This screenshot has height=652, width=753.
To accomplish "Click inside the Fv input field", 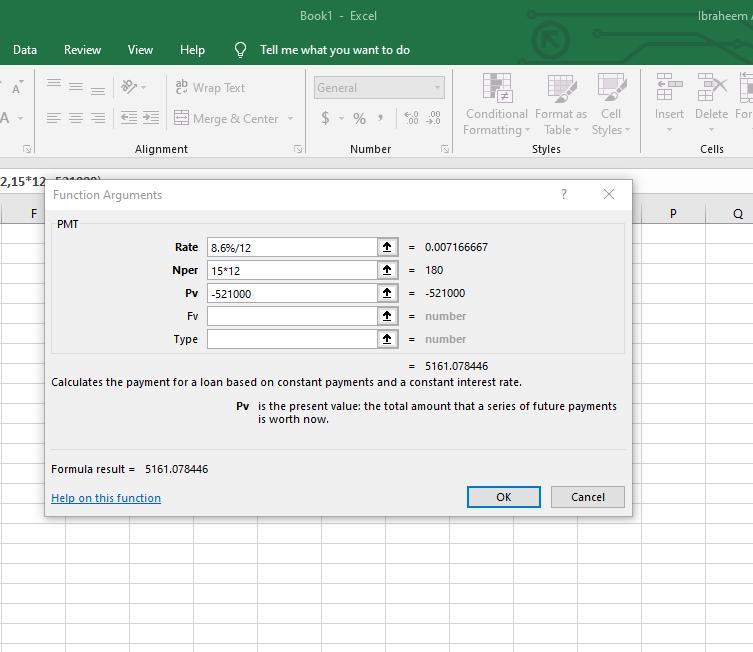I will point(291,316).
